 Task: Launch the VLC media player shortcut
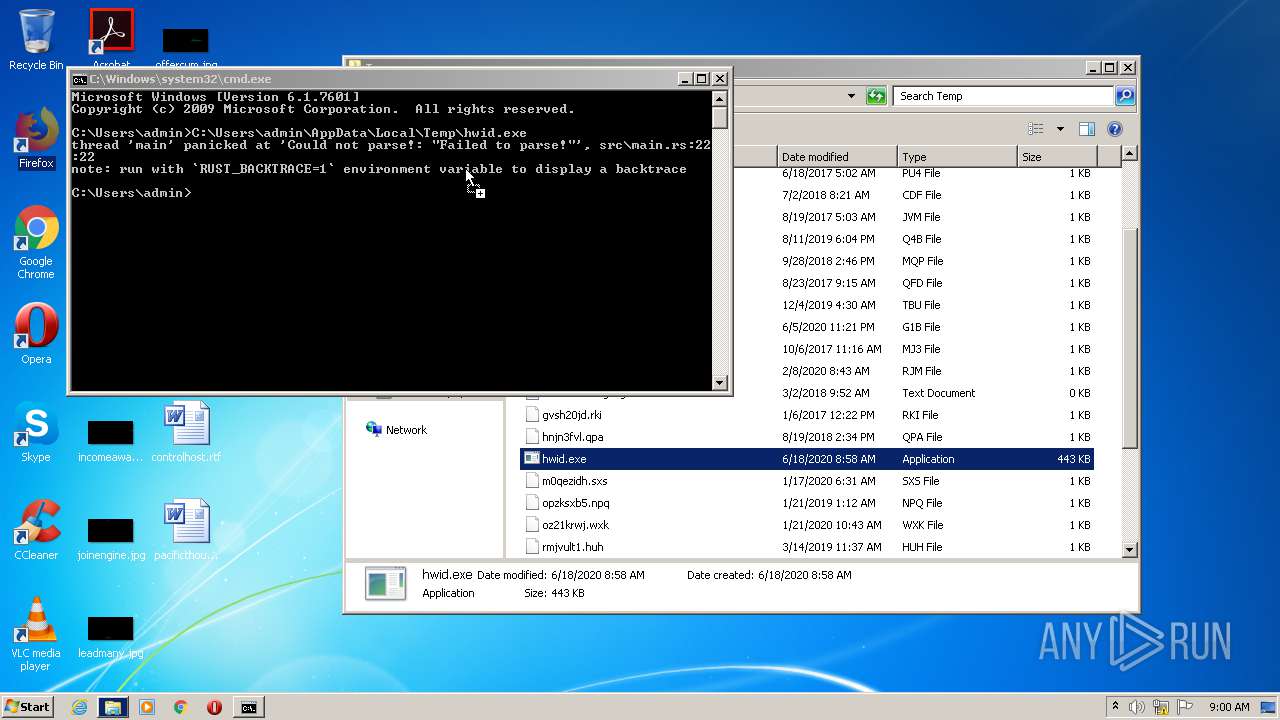point(36,635)
